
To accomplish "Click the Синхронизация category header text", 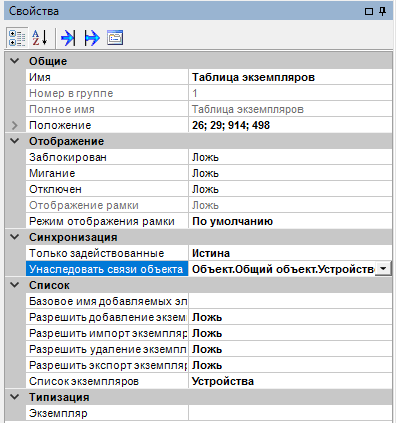I will 73,237.
